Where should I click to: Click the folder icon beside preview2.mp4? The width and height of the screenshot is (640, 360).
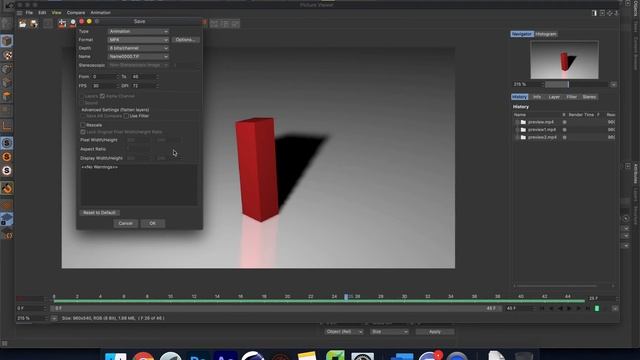tap(523, 138)
